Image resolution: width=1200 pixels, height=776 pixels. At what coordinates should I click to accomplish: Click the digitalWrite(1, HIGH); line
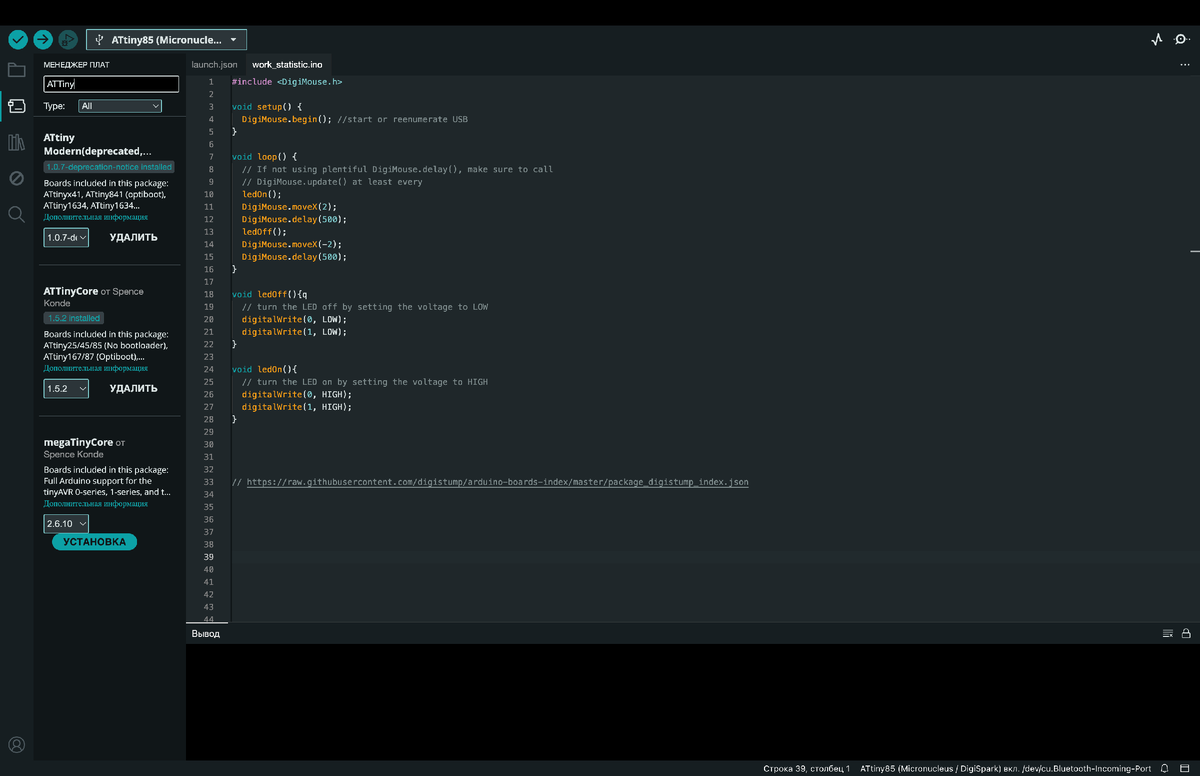point(297,407)
